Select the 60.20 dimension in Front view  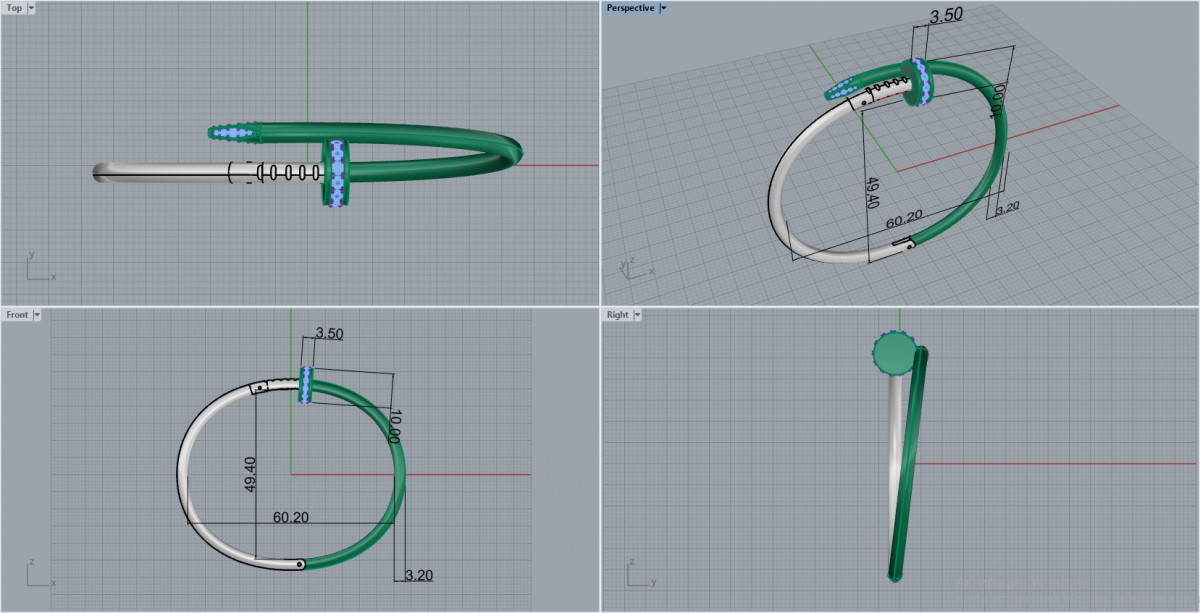tap(290, 517)
